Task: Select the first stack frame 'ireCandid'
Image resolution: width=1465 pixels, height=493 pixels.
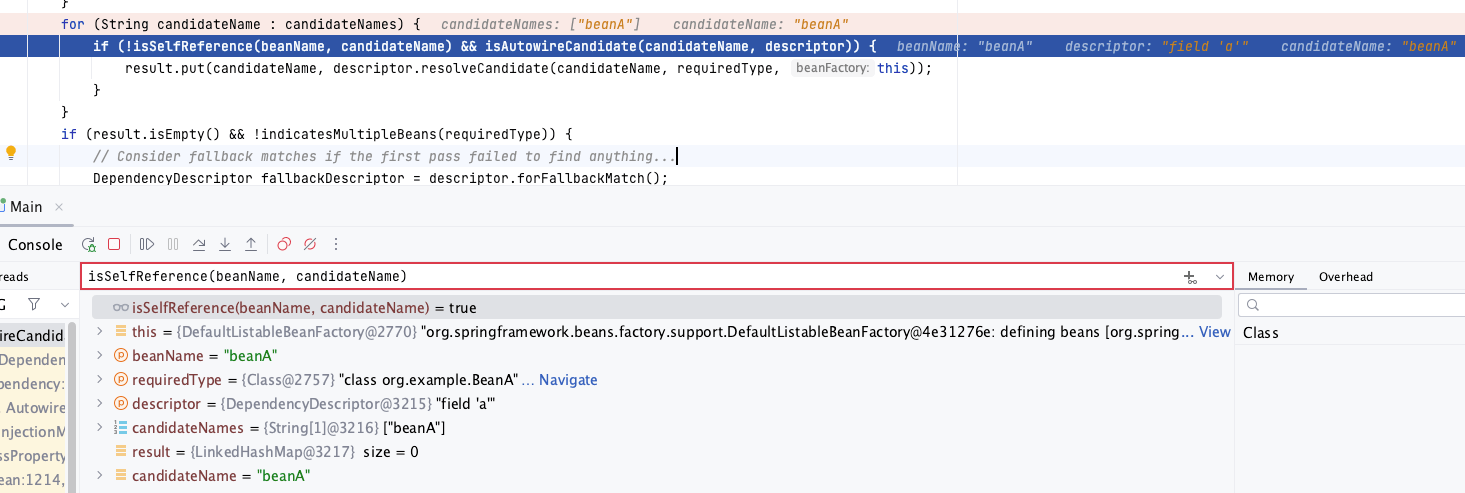Action: coord(33,335)
